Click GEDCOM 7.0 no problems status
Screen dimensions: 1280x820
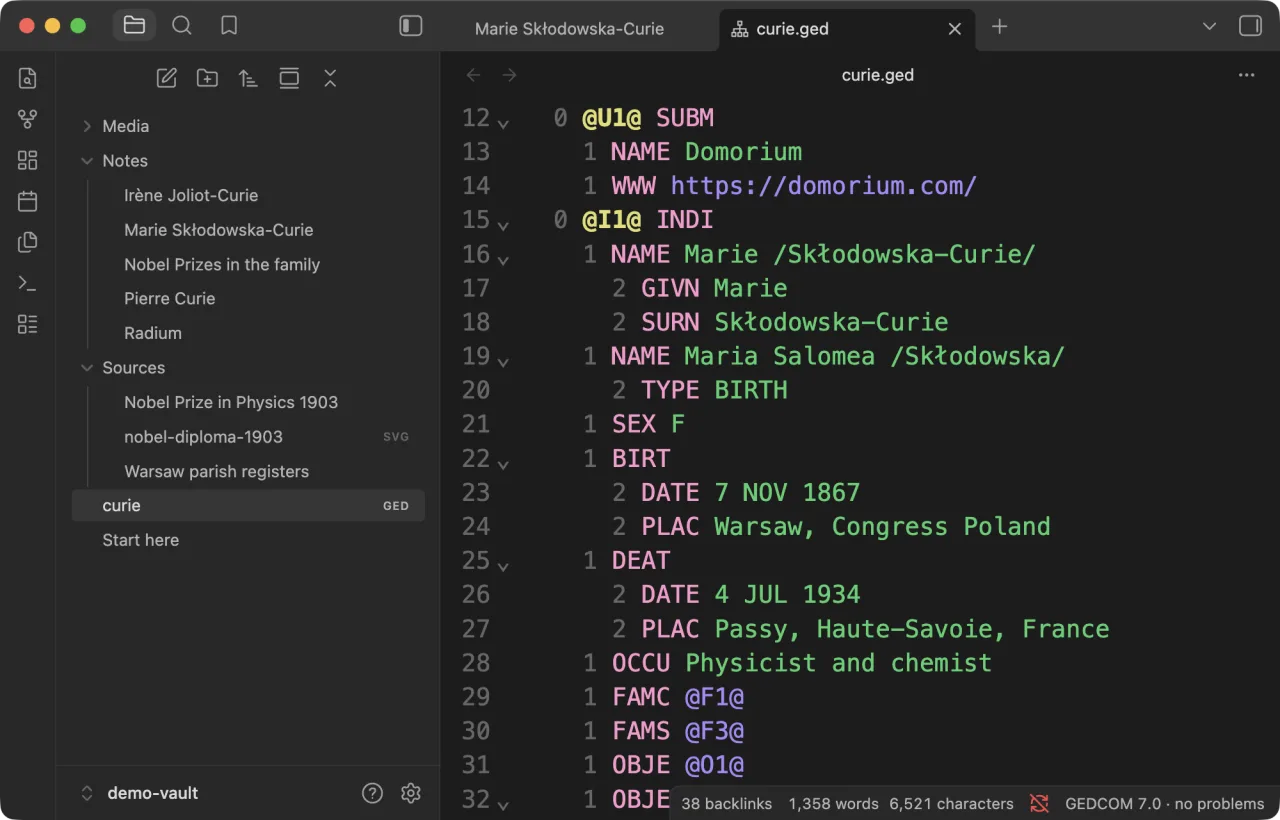pyautogui.click(x=1165, y=803)
